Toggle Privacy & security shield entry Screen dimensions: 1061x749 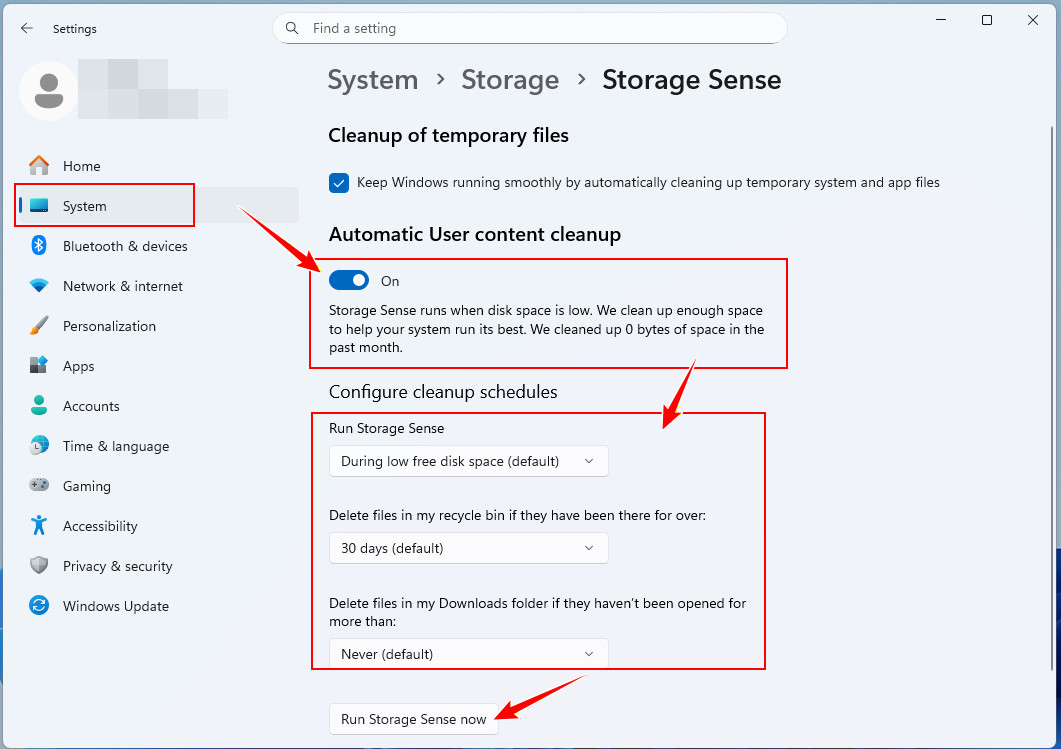click(39, 566)
